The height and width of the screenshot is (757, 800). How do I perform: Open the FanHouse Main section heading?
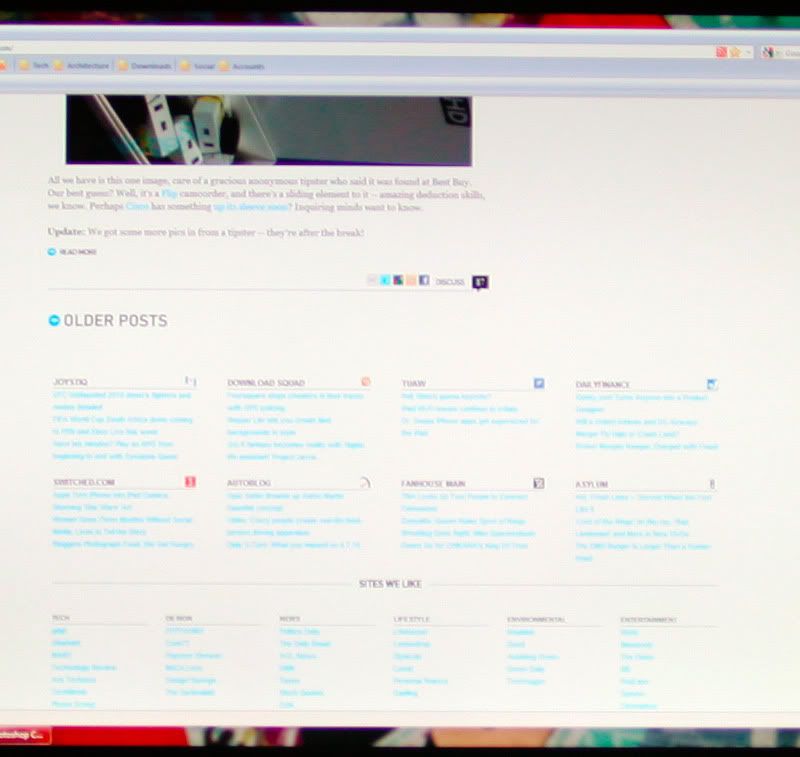(433, 484)
